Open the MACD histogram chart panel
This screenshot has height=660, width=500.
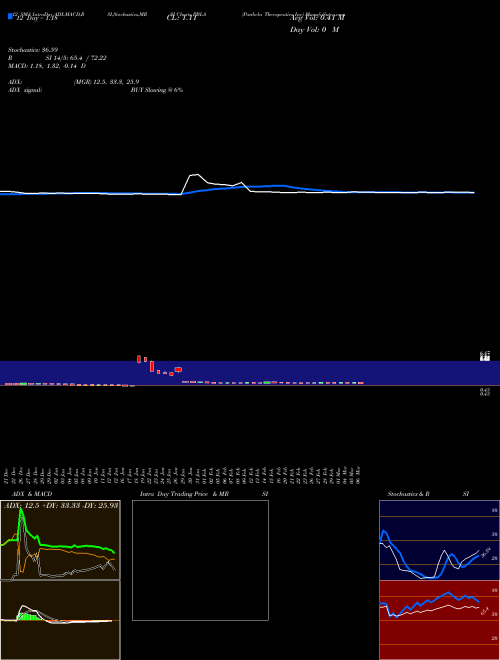(60, 620)
